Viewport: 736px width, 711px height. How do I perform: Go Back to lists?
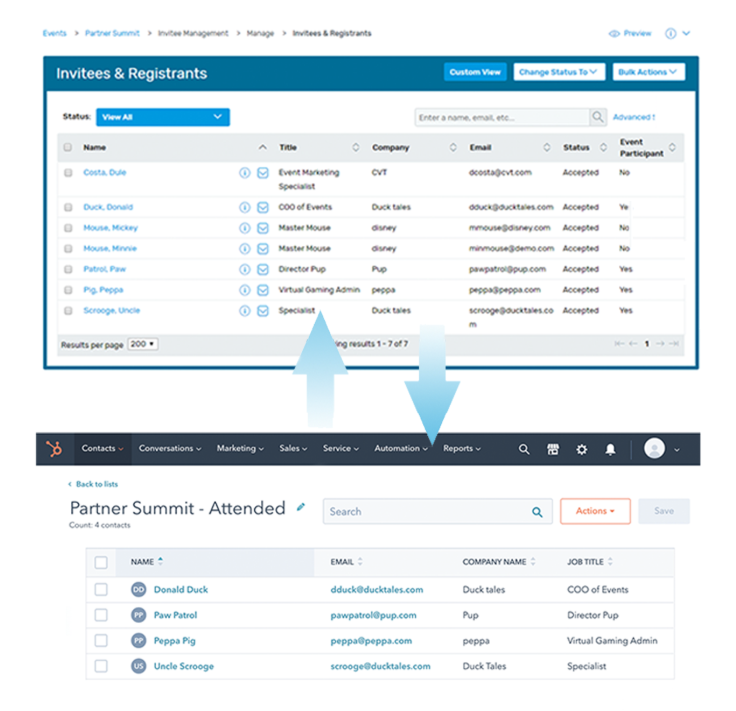pyautogui.click(x=93, y=484)
